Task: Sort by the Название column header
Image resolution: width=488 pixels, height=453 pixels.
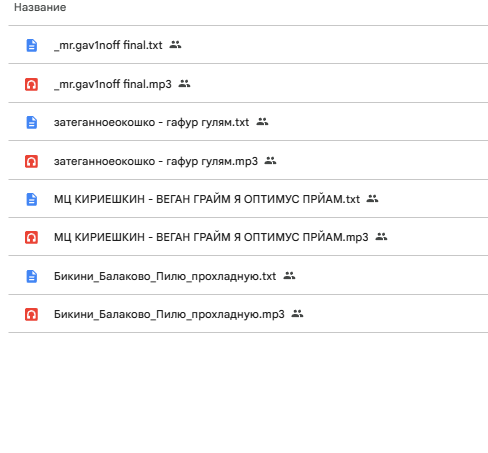Action: 40,7
